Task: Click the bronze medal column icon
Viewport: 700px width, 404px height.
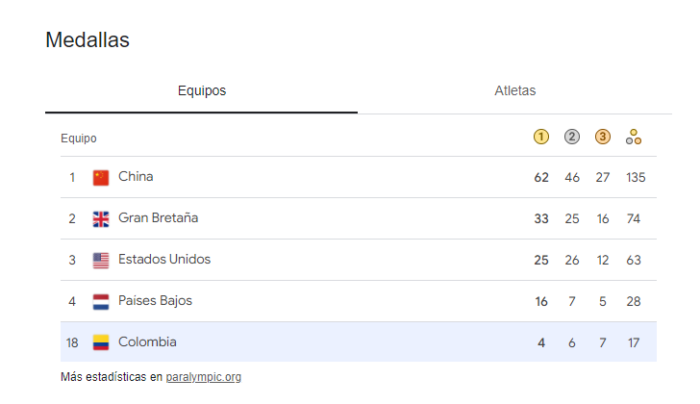Action: click(x=602, y=137)
